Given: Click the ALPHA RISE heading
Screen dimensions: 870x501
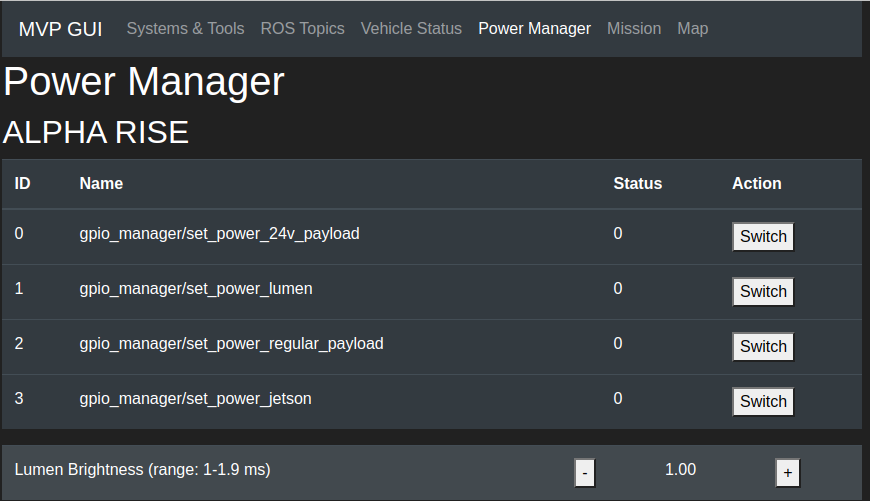Looking at the screenshot, I should tap(96, 133).
